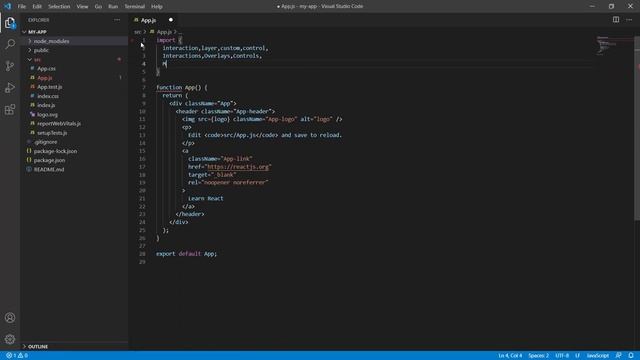Click the editor vertical scrollbar

point(637,129)
